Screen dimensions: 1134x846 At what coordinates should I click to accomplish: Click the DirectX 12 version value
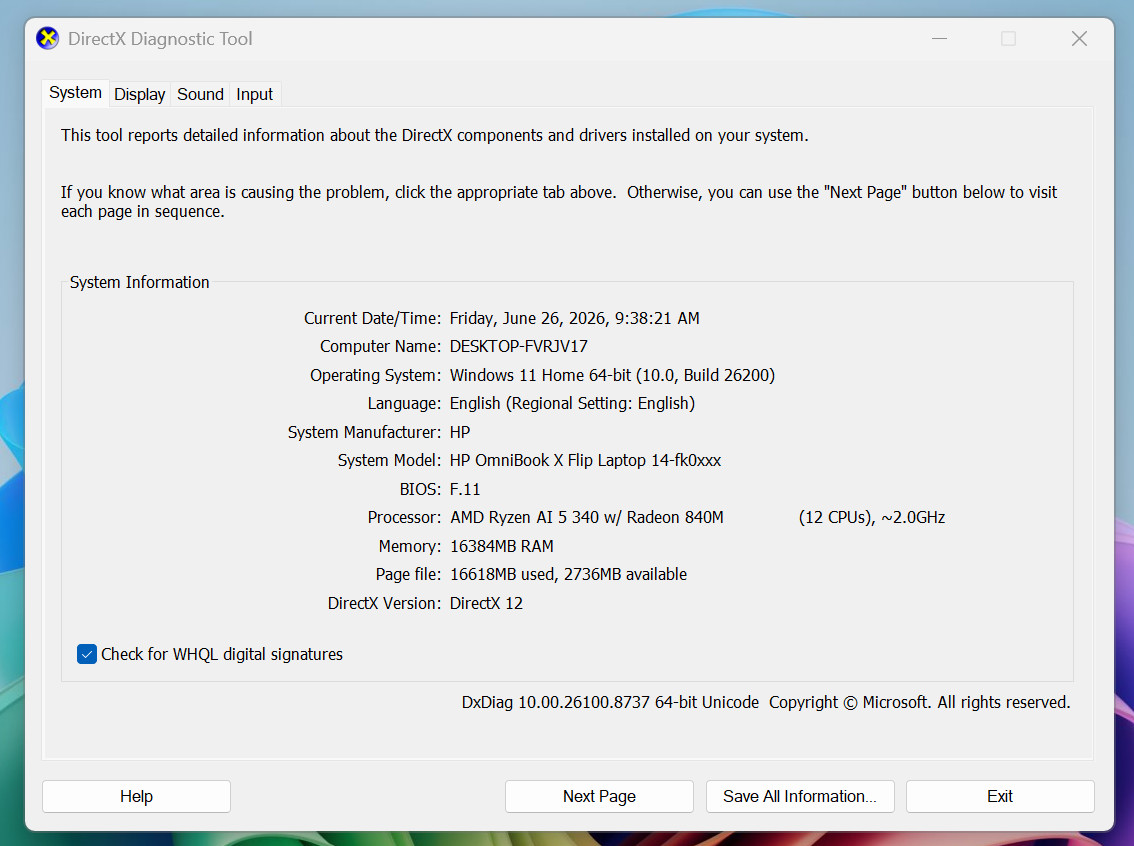point(486,604)
